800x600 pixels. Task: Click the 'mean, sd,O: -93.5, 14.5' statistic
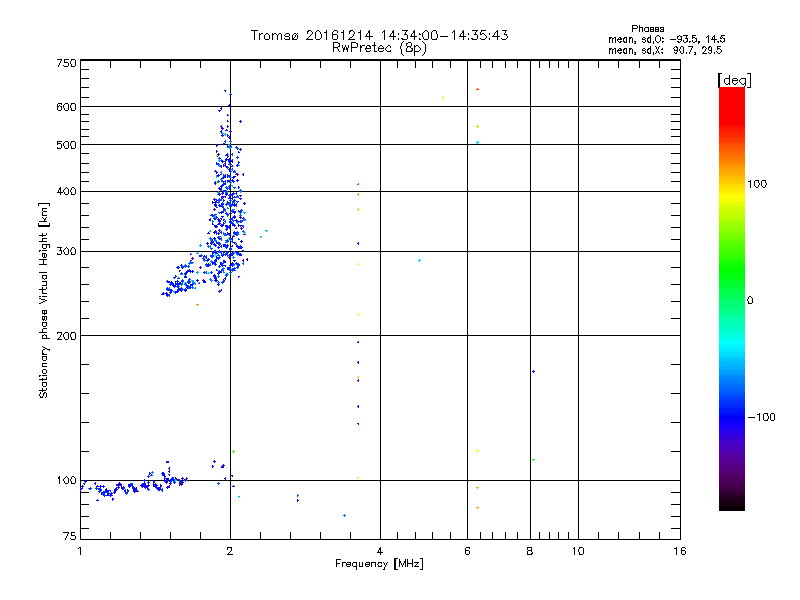point(666,39)
